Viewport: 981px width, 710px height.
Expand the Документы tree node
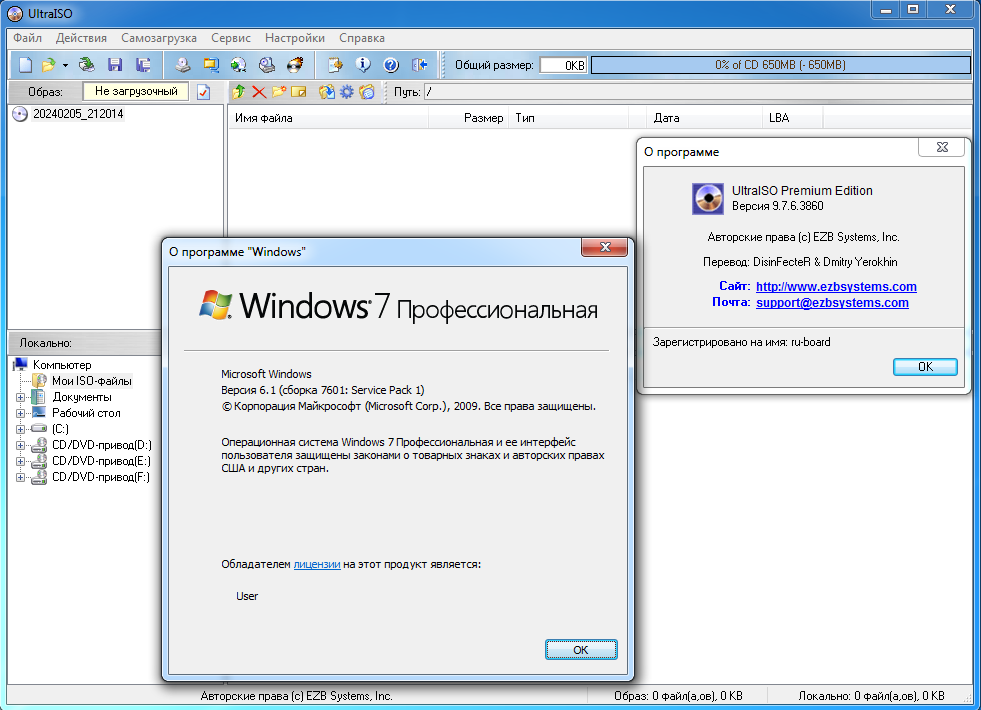20,397
